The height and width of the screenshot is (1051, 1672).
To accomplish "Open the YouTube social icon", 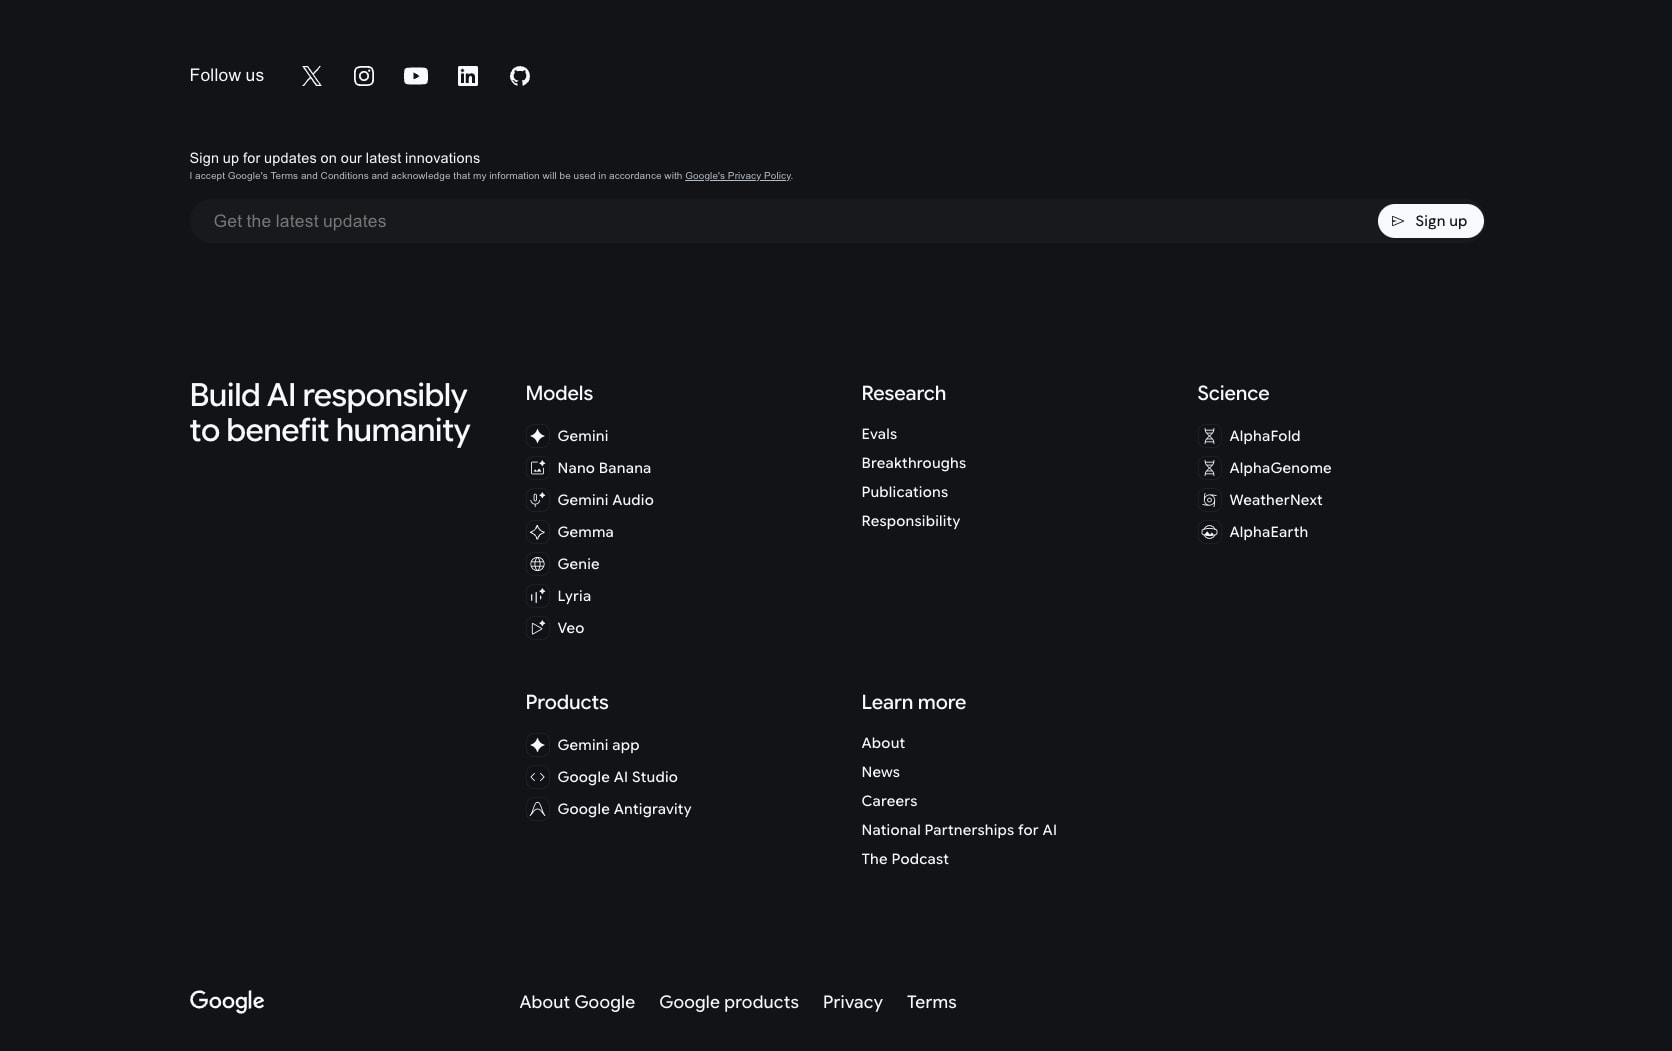I will pos(416,76).
